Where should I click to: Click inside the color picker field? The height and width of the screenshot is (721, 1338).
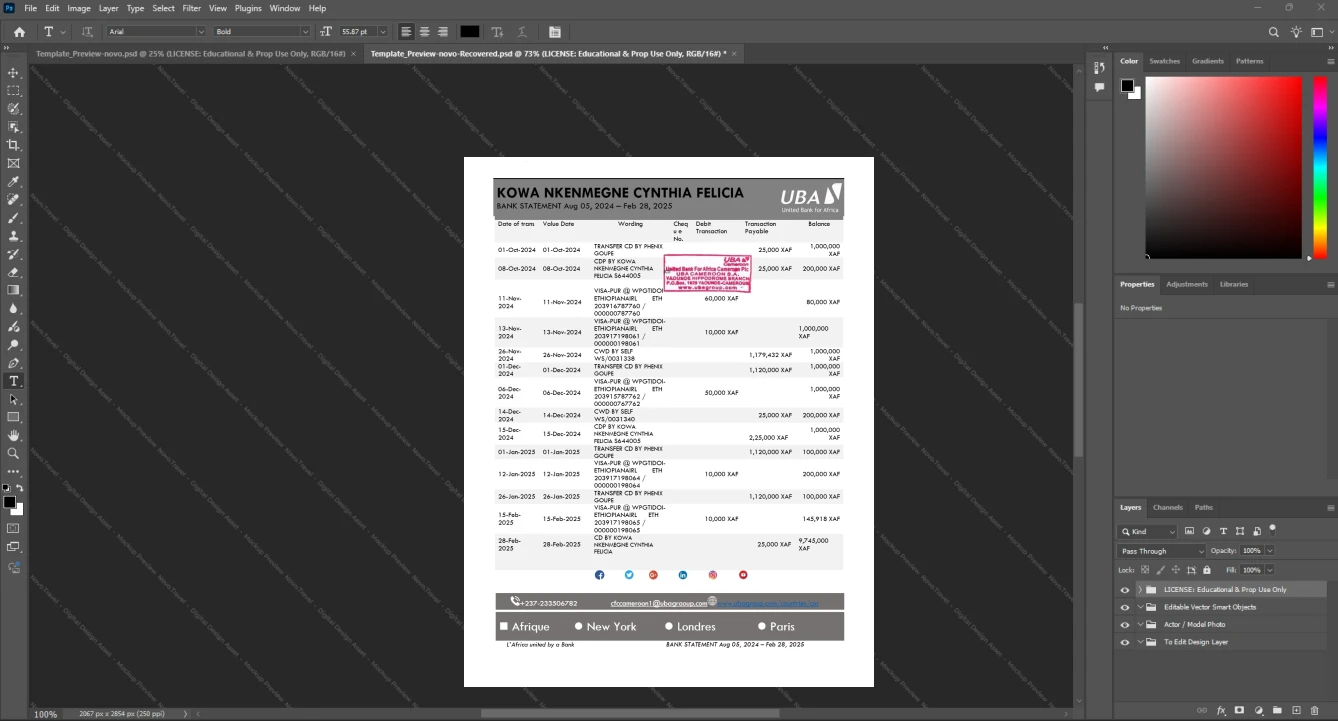pyautogui.click(x=1223, y=168)
